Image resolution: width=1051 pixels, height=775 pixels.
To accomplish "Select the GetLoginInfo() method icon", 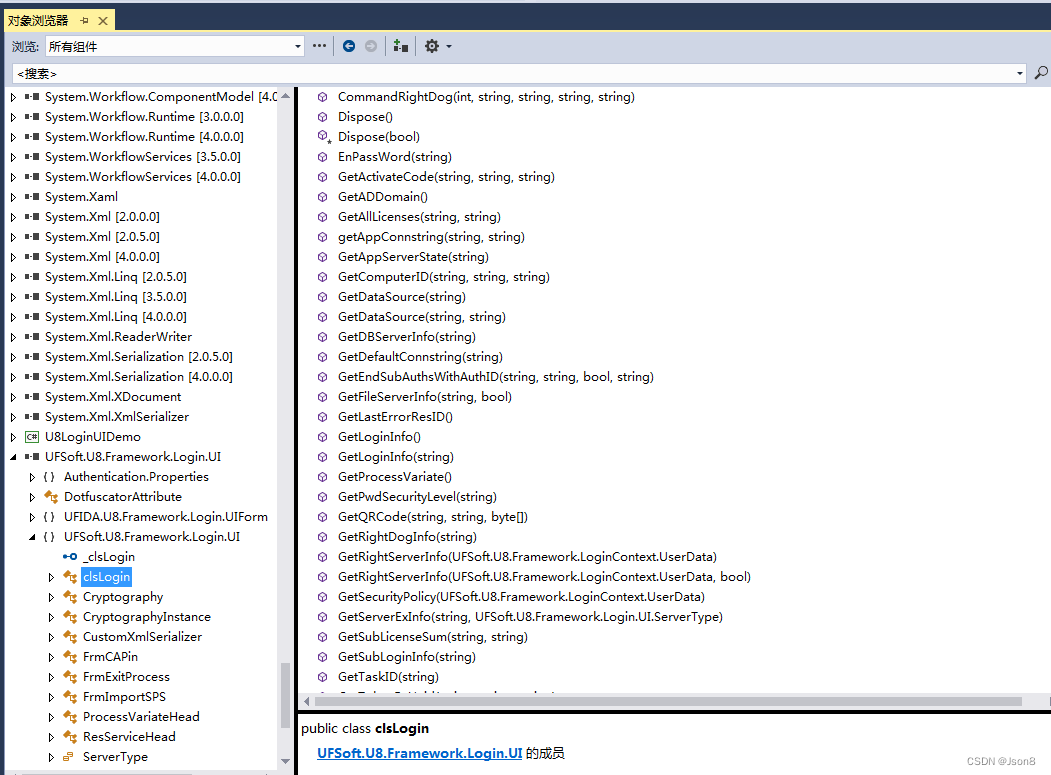I will (321, 436).
